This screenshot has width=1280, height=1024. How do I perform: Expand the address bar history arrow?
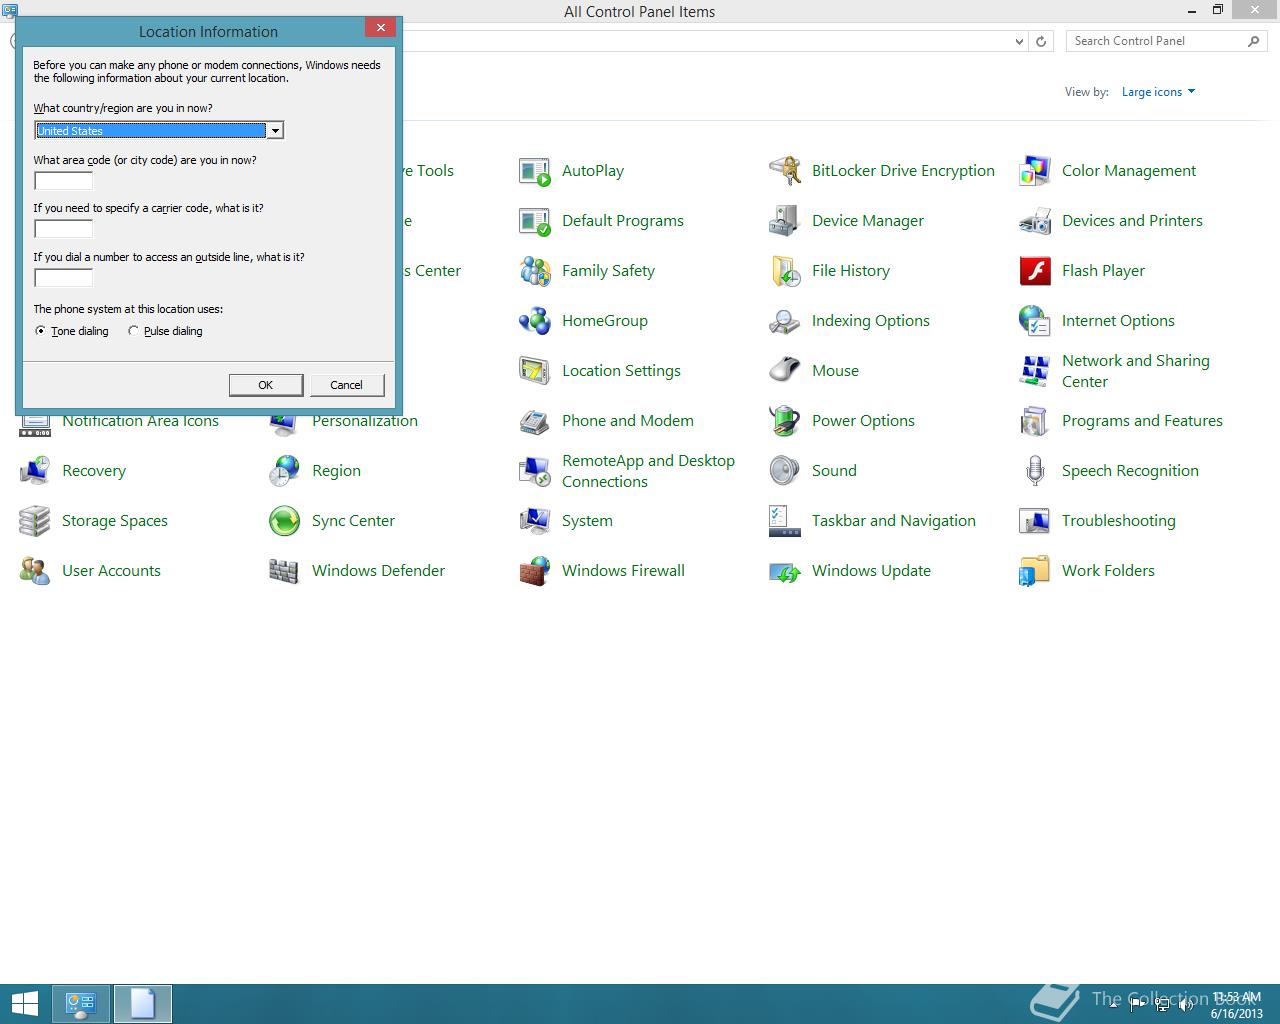[x=1019, y=41]
